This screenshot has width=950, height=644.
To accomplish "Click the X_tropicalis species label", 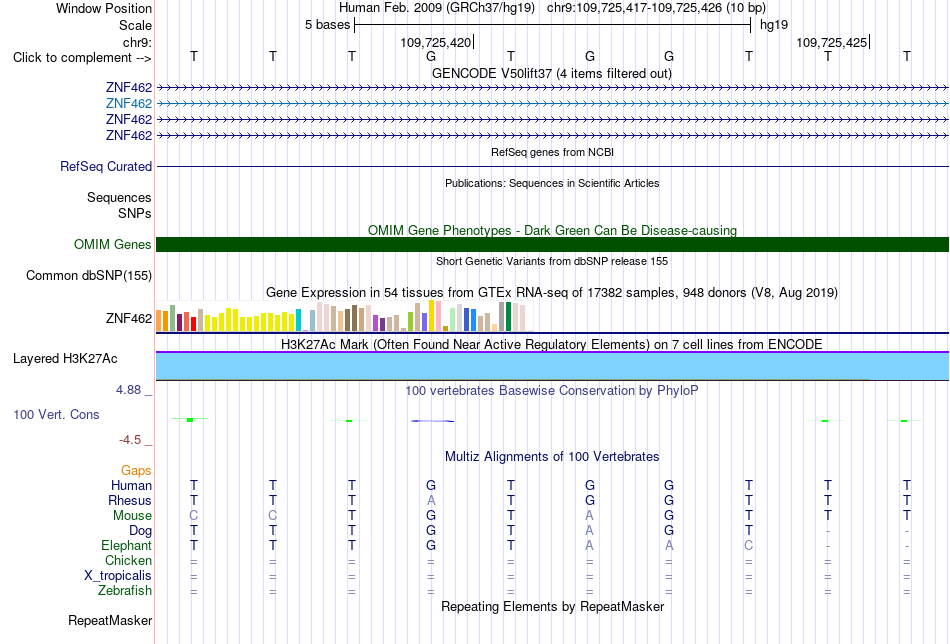I will click(x=118, y=576).
